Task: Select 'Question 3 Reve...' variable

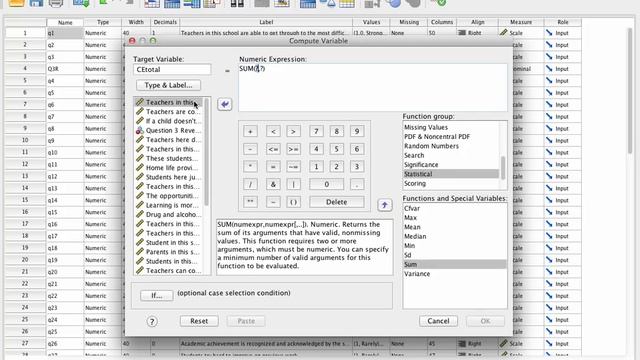Action: [169, 131]
